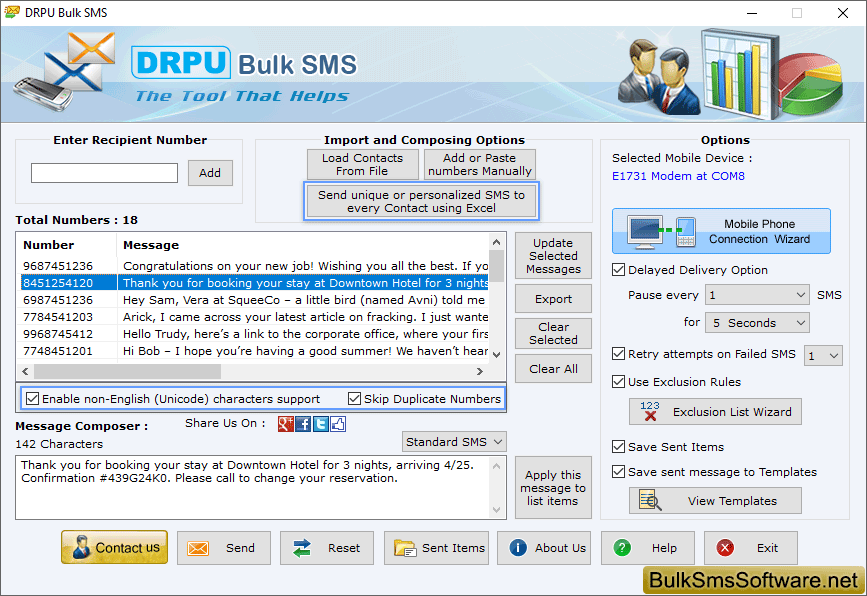Click the E1731 Modem at COM8 device link
Image resolution: width=867 pixels, height=596 pixels.
[x=678, y=176]
